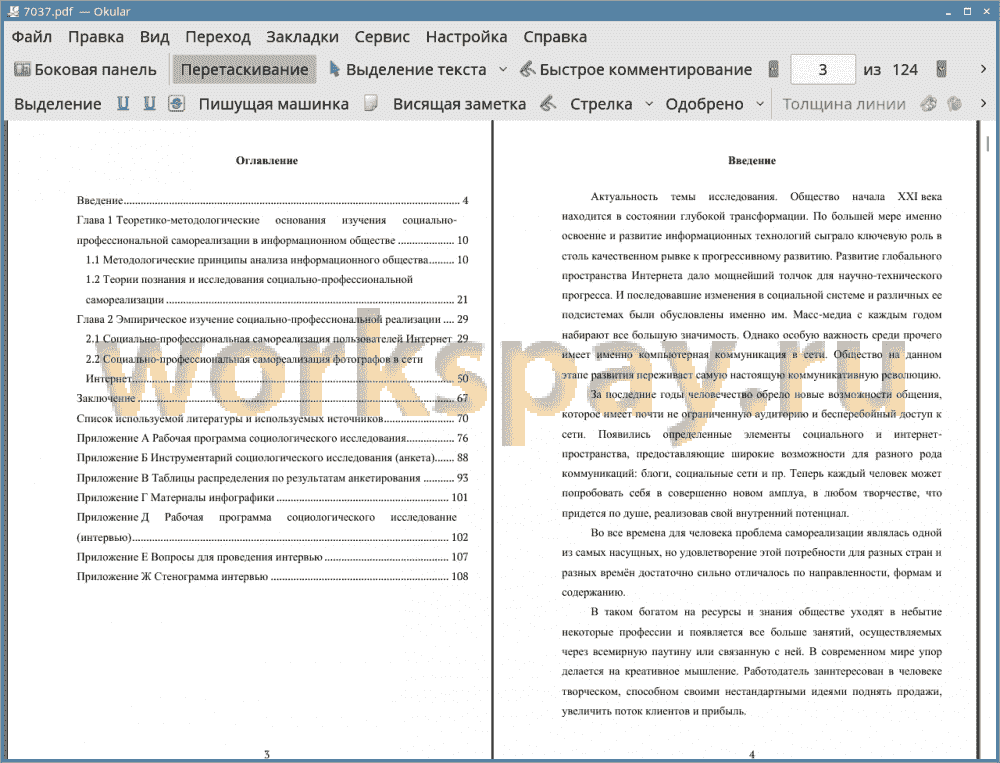Open the Настройка menu

click(466, 37)
